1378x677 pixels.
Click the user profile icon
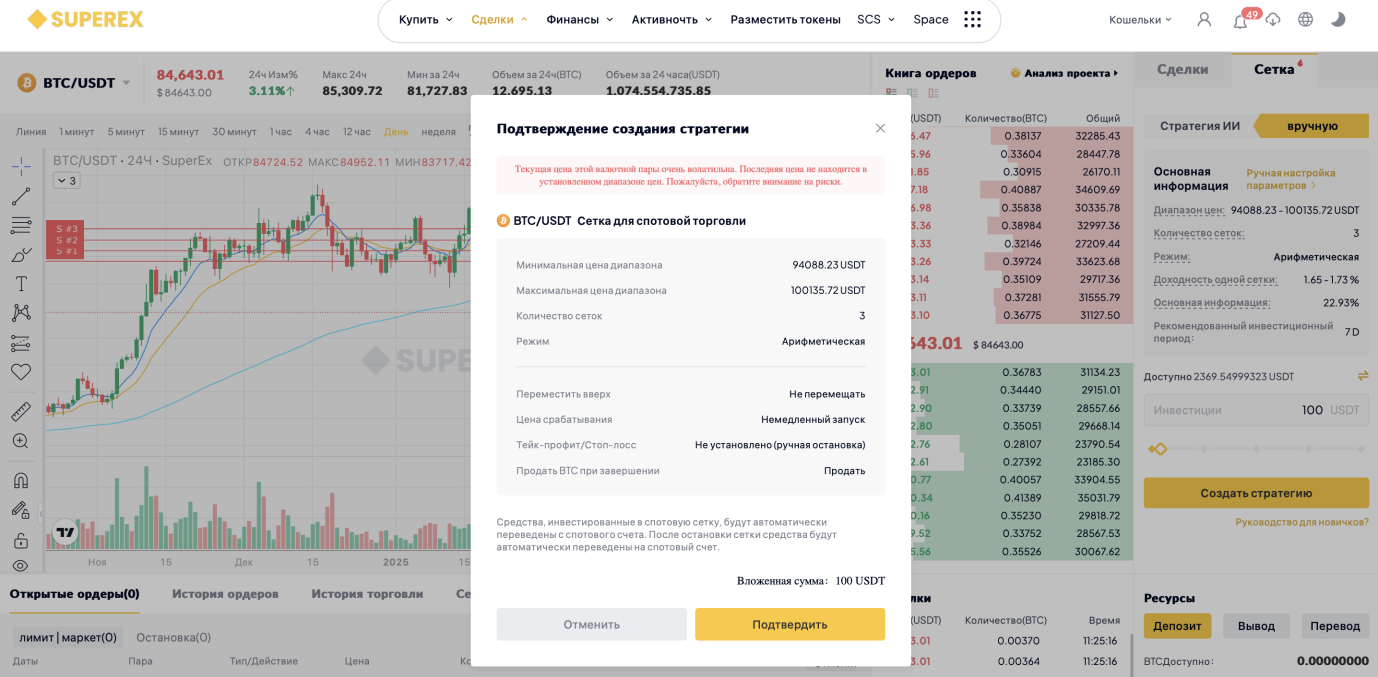(x=1204, y=19)
